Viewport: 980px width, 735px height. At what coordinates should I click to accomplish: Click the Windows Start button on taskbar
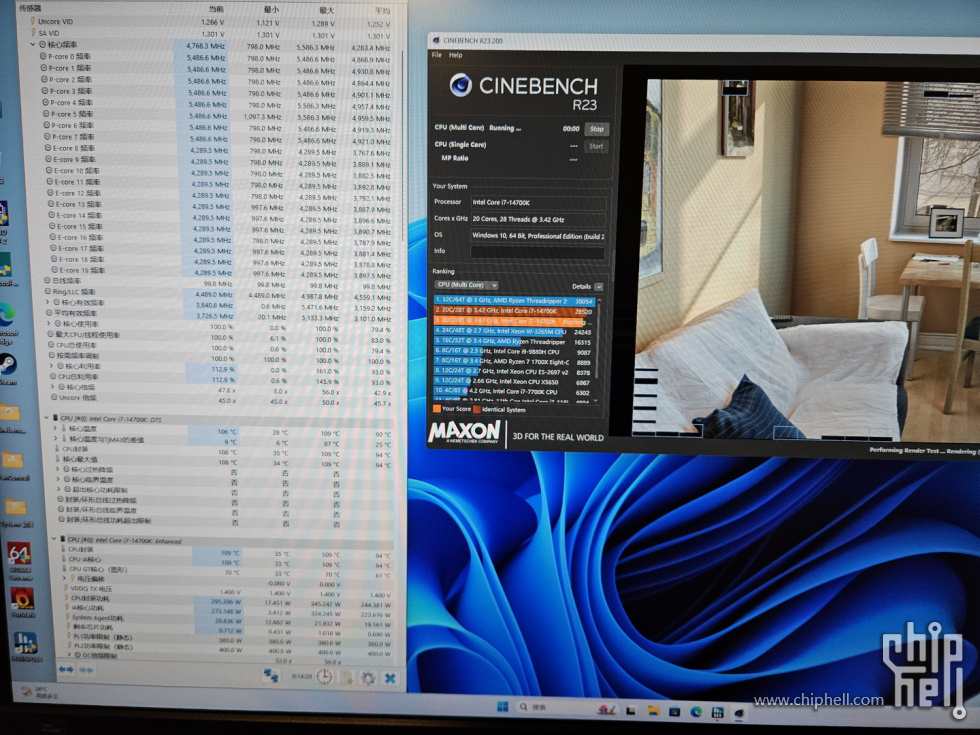[502, 706]
